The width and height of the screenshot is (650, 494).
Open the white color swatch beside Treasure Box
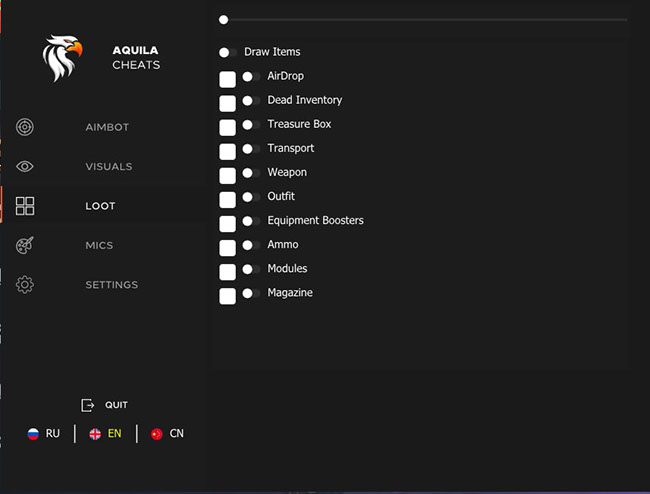pos(228,127)
